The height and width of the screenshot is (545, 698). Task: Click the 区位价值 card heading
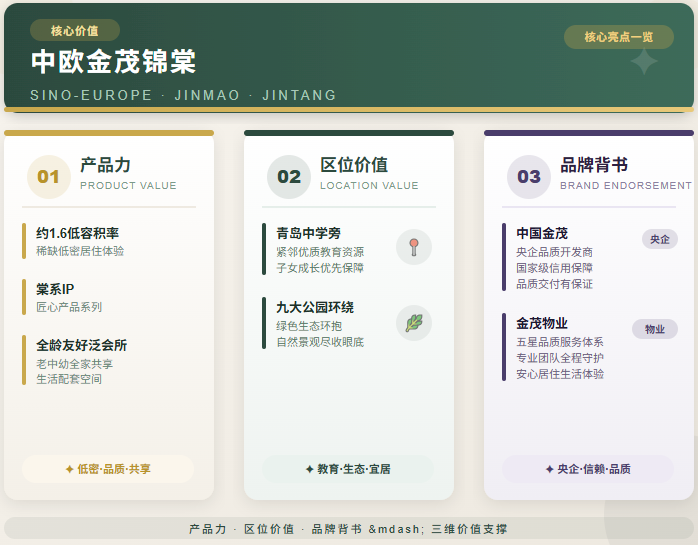click(x=354, y=165)
